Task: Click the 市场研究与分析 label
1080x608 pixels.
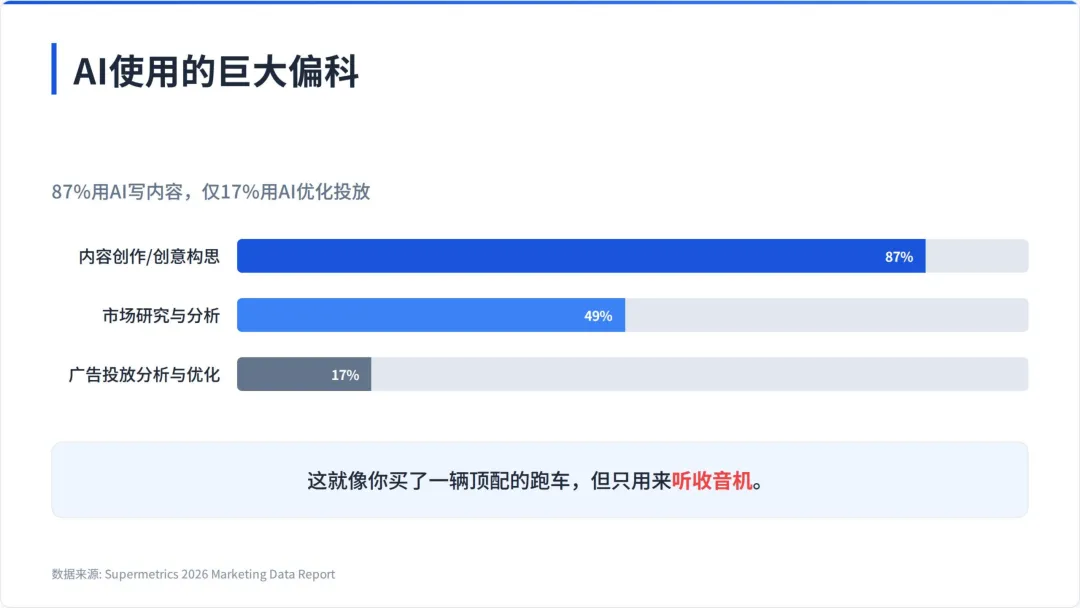Action: coord(161,315)
